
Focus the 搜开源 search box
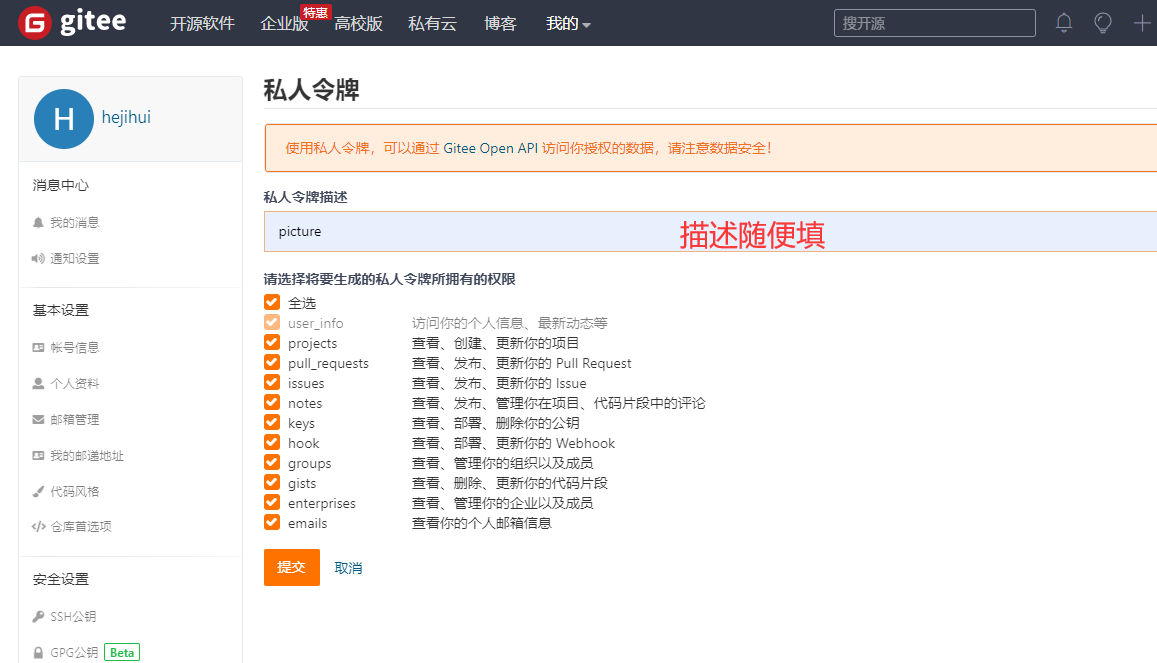pyautogui.click(x=934, y=23)
